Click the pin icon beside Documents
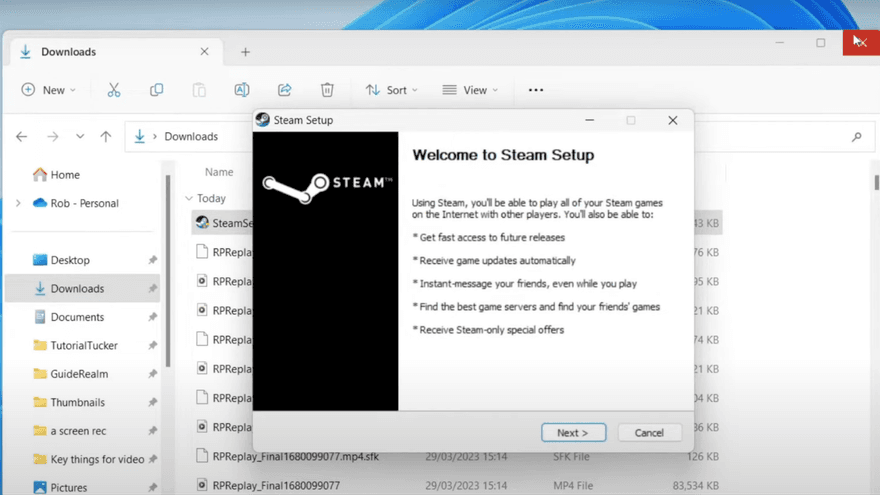This screenshot has width=880, height=495. click(153, 317)
